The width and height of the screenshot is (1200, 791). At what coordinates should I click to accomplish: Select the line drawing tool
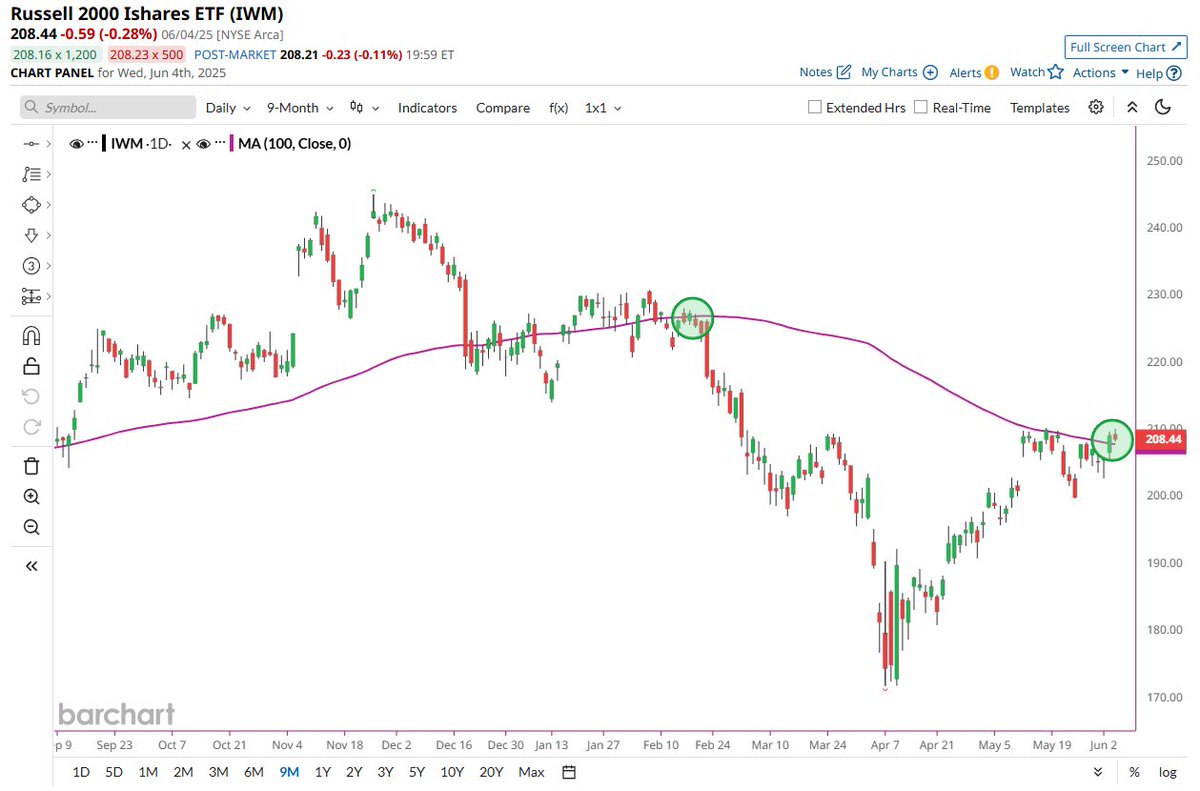tap(30, 144)
